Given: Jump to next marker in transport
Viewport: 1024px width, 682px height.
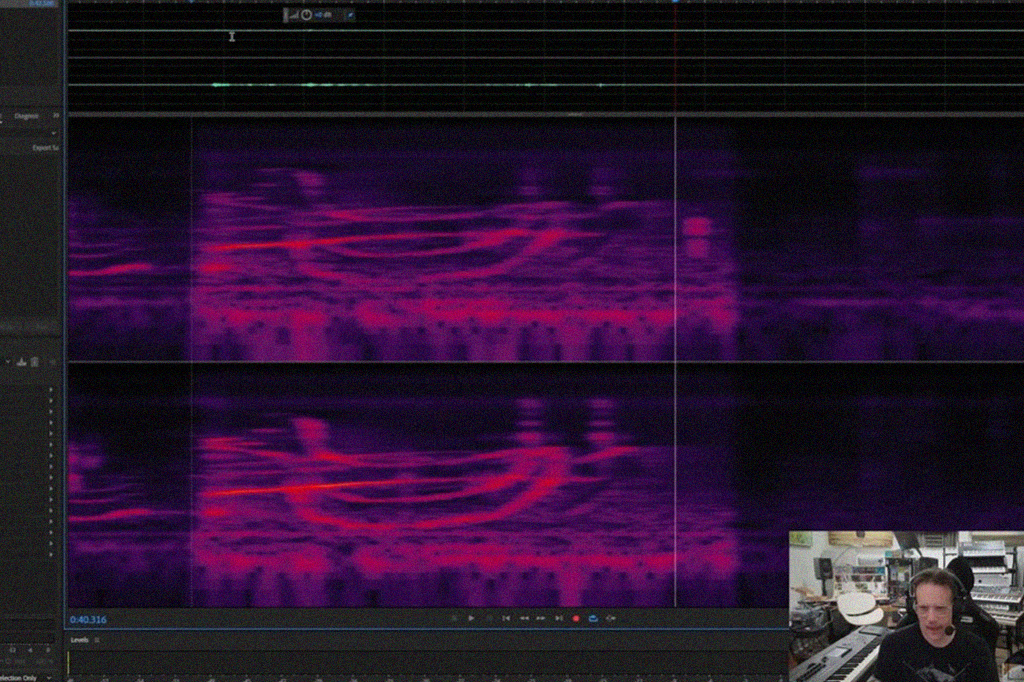Looking at the screenshot, I should click(x=558, y=619).
